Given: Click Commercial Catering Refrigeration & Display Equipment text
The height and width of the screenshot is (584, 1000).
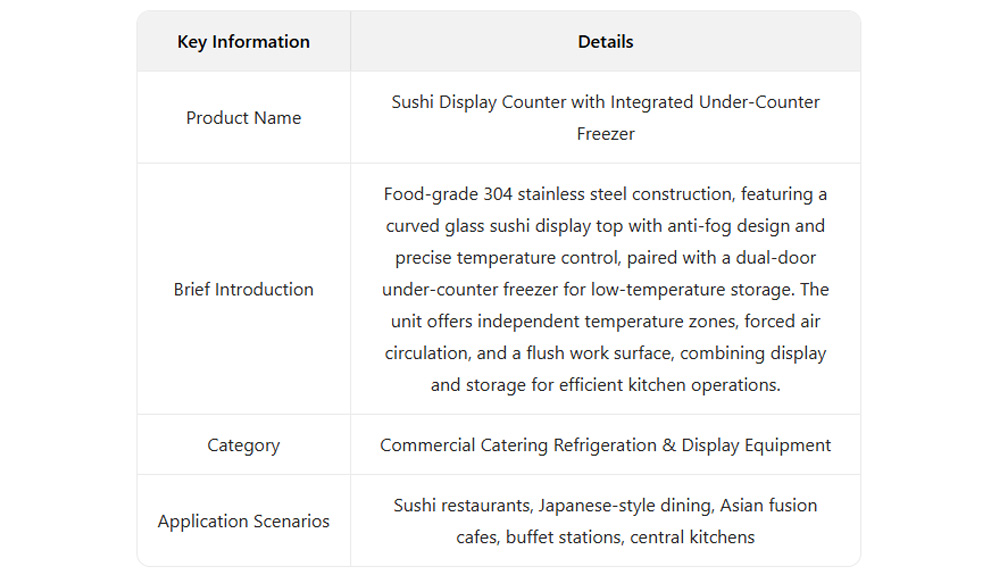Looking at the screenshot, I should tap(605, 446).
